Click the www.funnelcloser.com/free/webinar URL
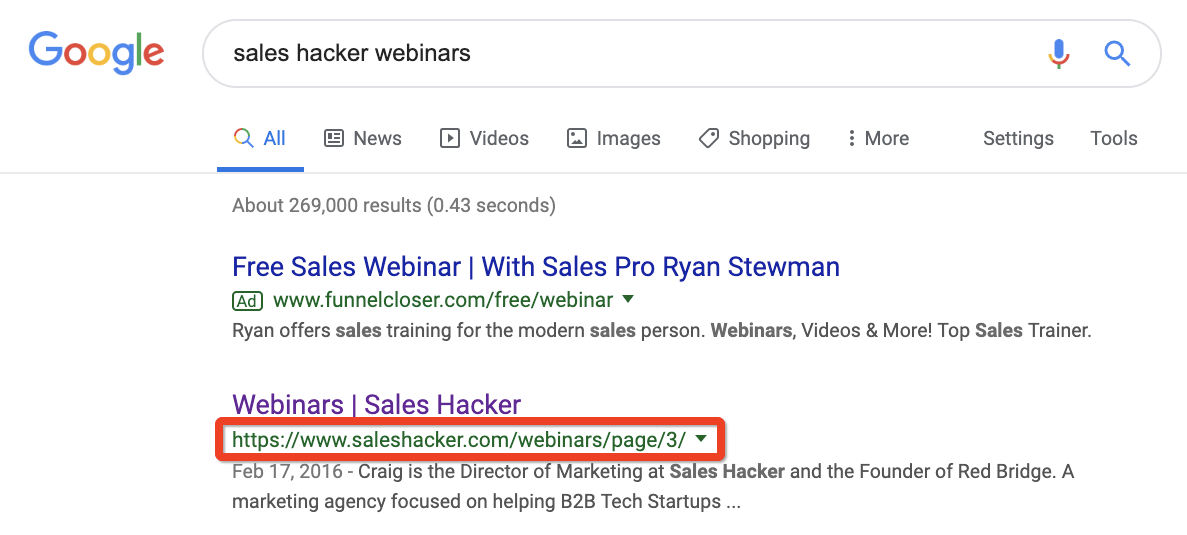 442,300
